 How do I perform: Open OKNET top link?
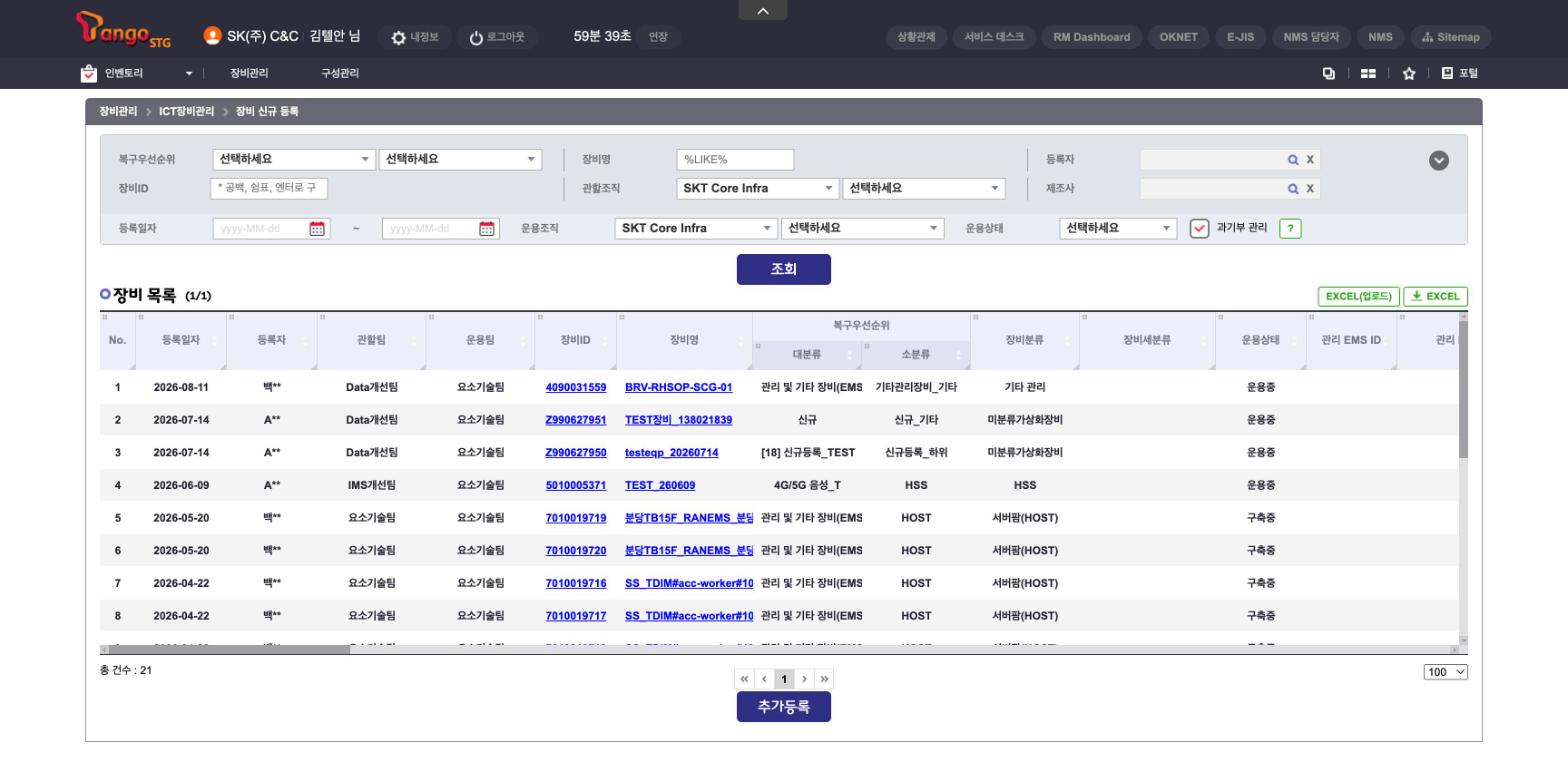coord(1178,37)
